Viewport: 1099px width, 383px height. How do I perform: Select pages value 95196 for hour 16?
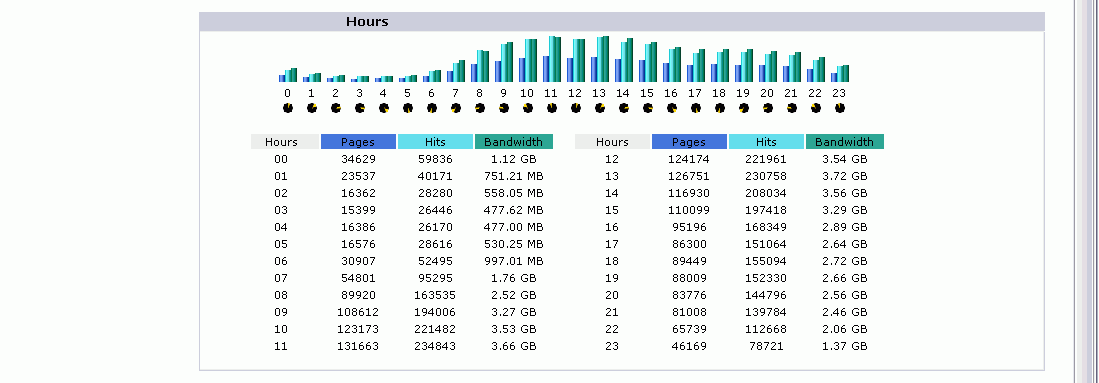(689, 227)
